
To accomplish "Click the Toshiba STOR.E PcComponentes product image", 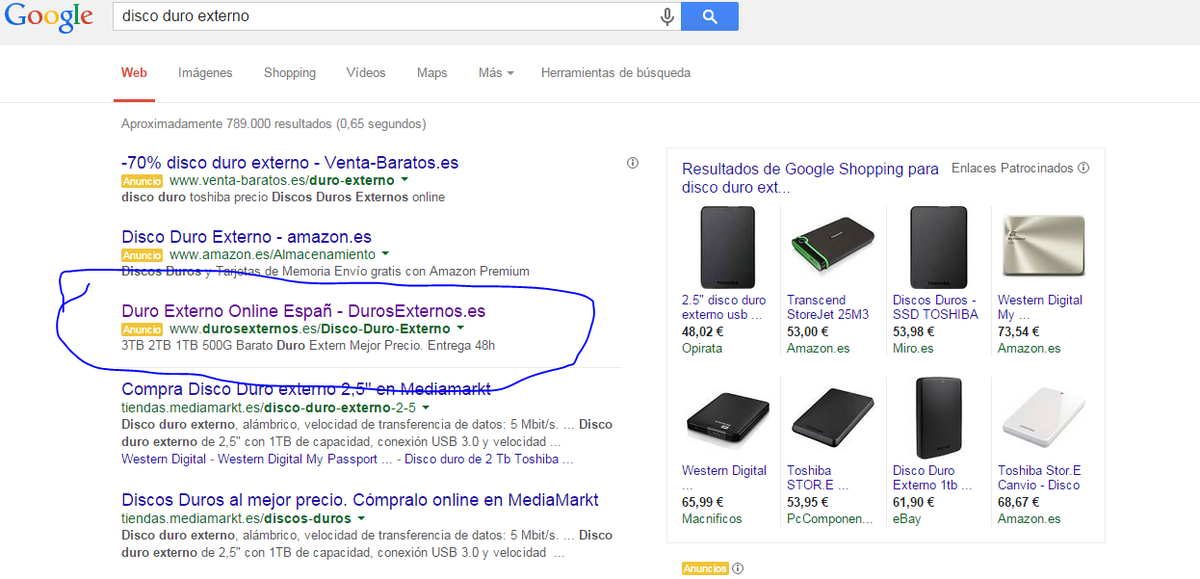I will click(833, 417).
